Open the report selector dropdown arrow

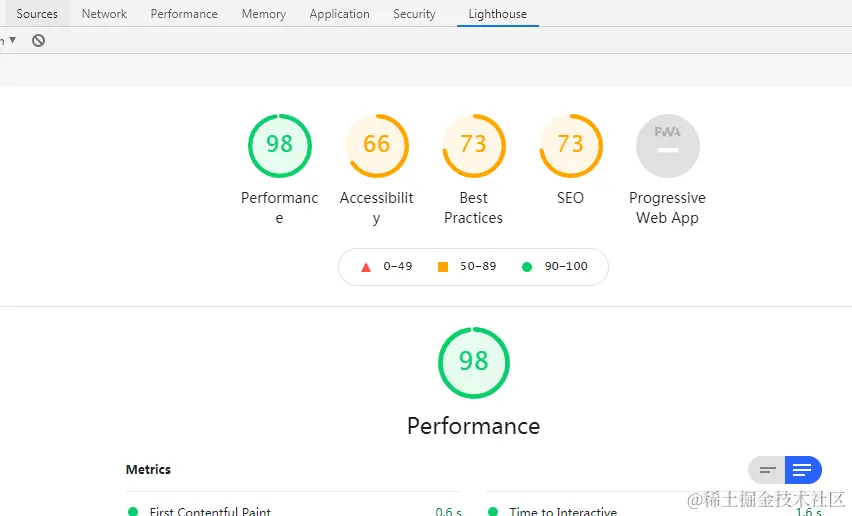pos(12,40)
